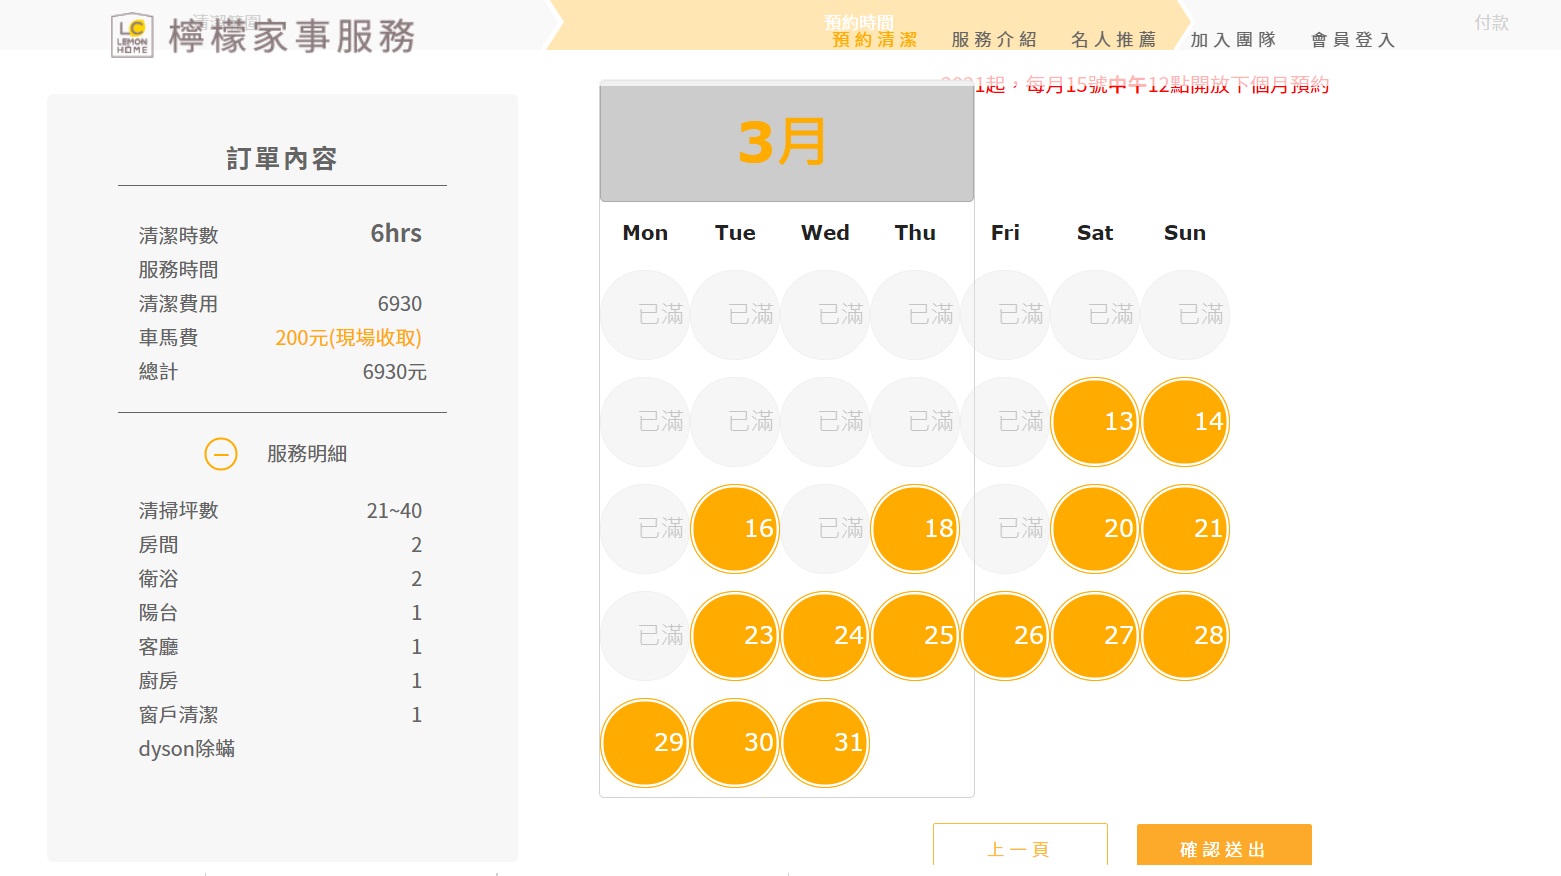This screenshot has width=1561, height=876.
Task: Click the dyson除蟎 service row
Action: [280, 749]
